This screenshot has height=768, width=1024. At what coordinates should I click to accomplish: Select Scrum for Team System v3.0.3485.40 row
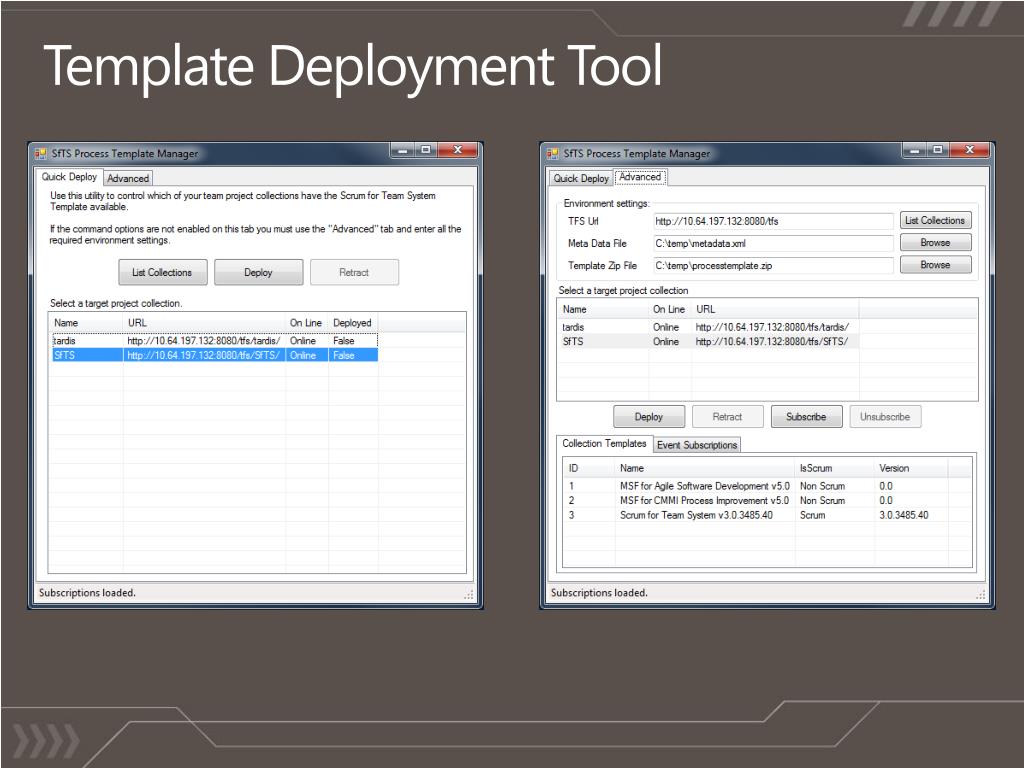pyautogui.click(x=756, y=515)
